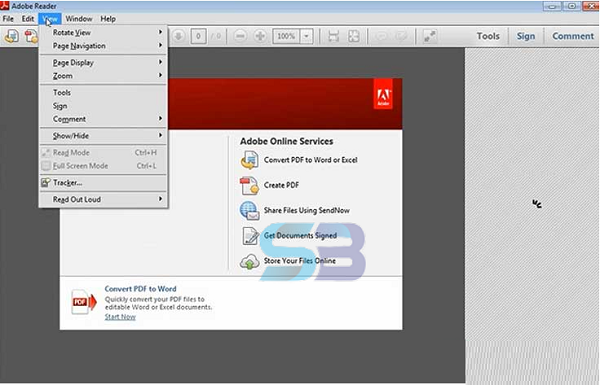Click the Open file toolbar icon
The image size is (600, 385).
11,36
